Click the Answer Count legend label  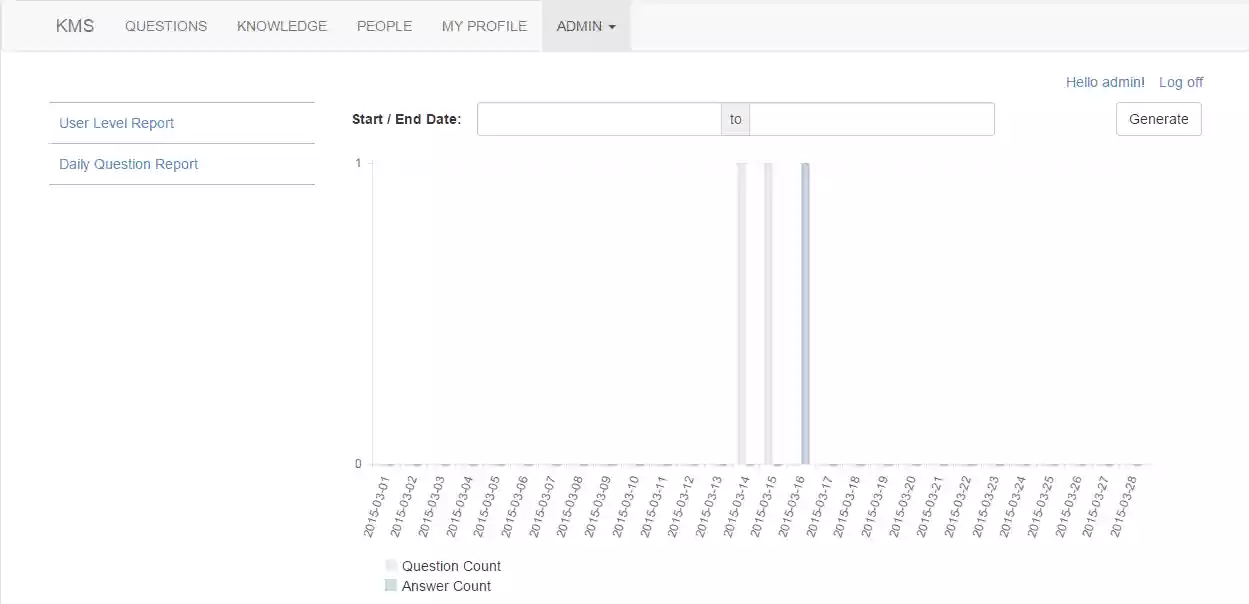(x=446, y=586)
